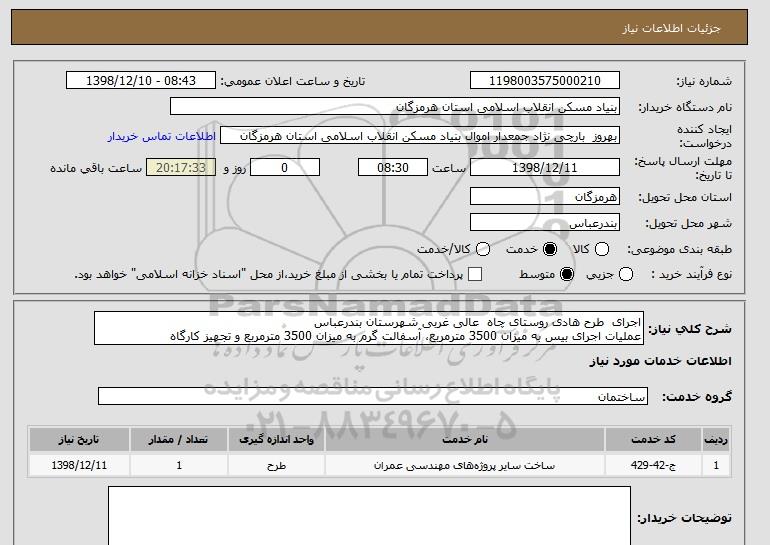The width and height of the screenshot is (770, 545).
Task: Open اطلاعات تماس خریدار link
Action: pyautogui.click(x=162, y=136)
